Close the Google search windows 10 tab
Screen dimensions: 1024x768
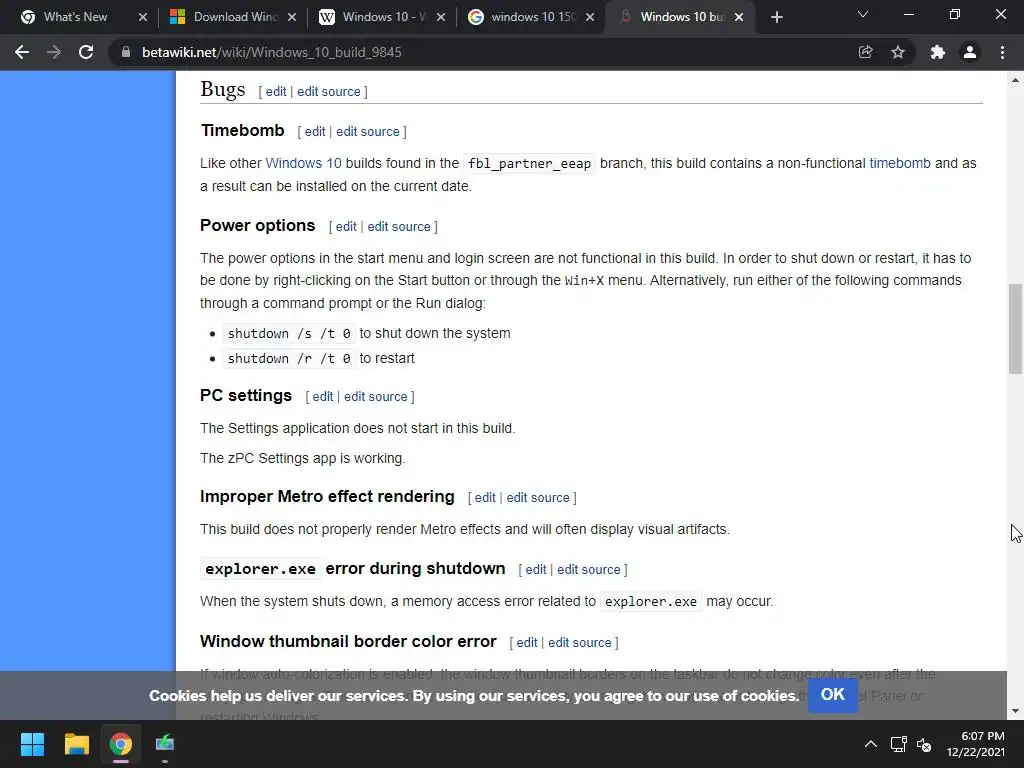click(x=590, y=17)
